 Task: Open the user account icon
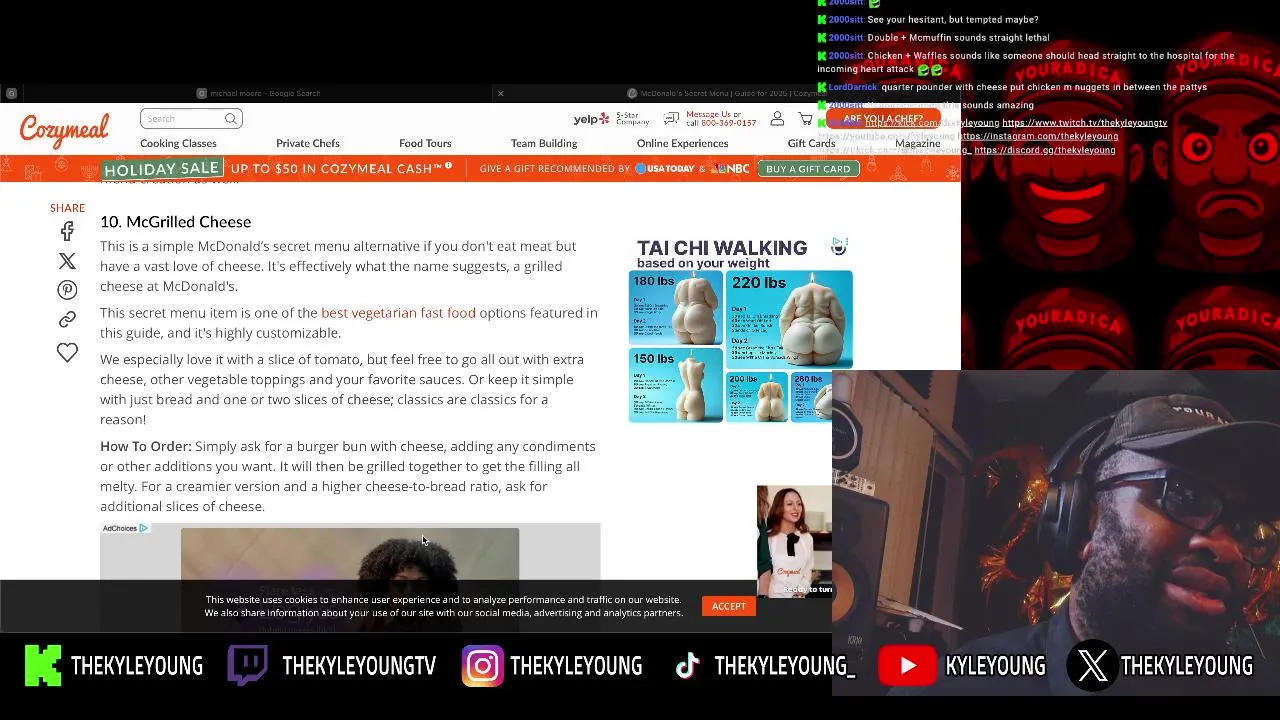tap(777, 119)
